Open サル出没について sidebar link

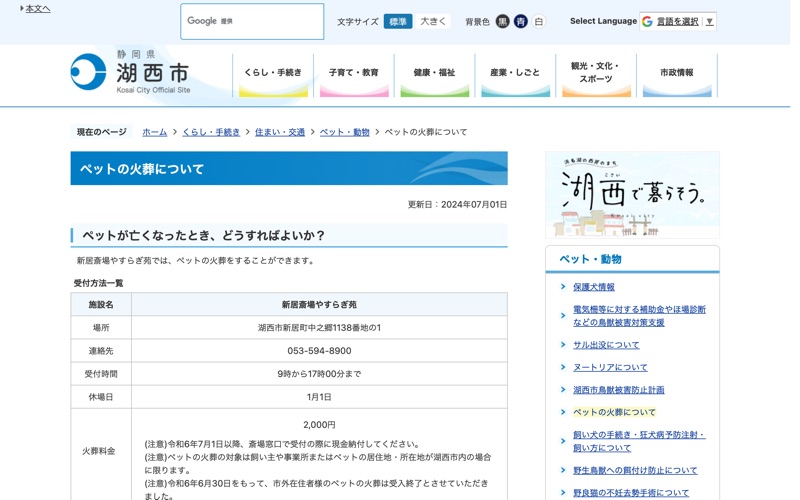tap(606, 345)
